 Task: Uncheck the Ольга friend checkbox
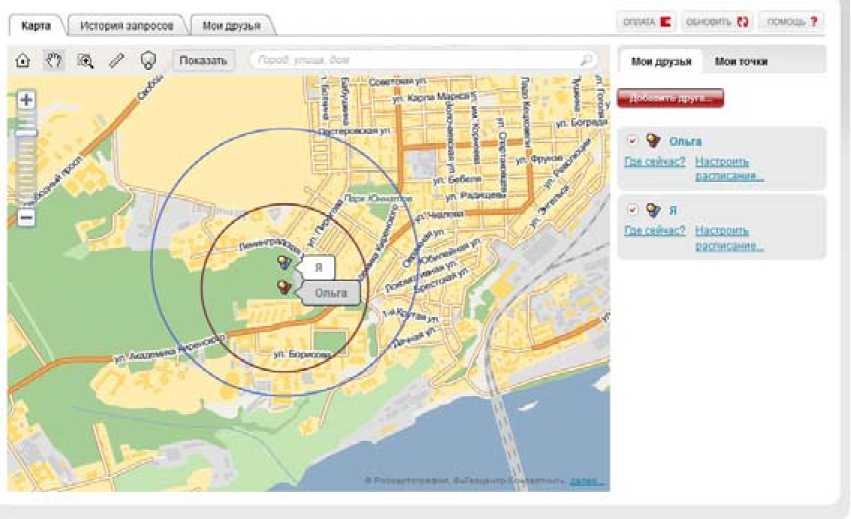632,141
